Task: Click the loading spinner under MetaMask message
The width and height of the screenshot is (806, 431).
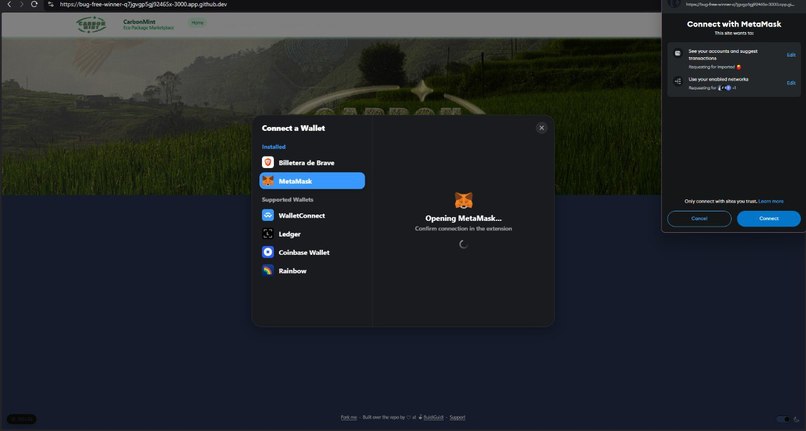Action: coord(463,244)
